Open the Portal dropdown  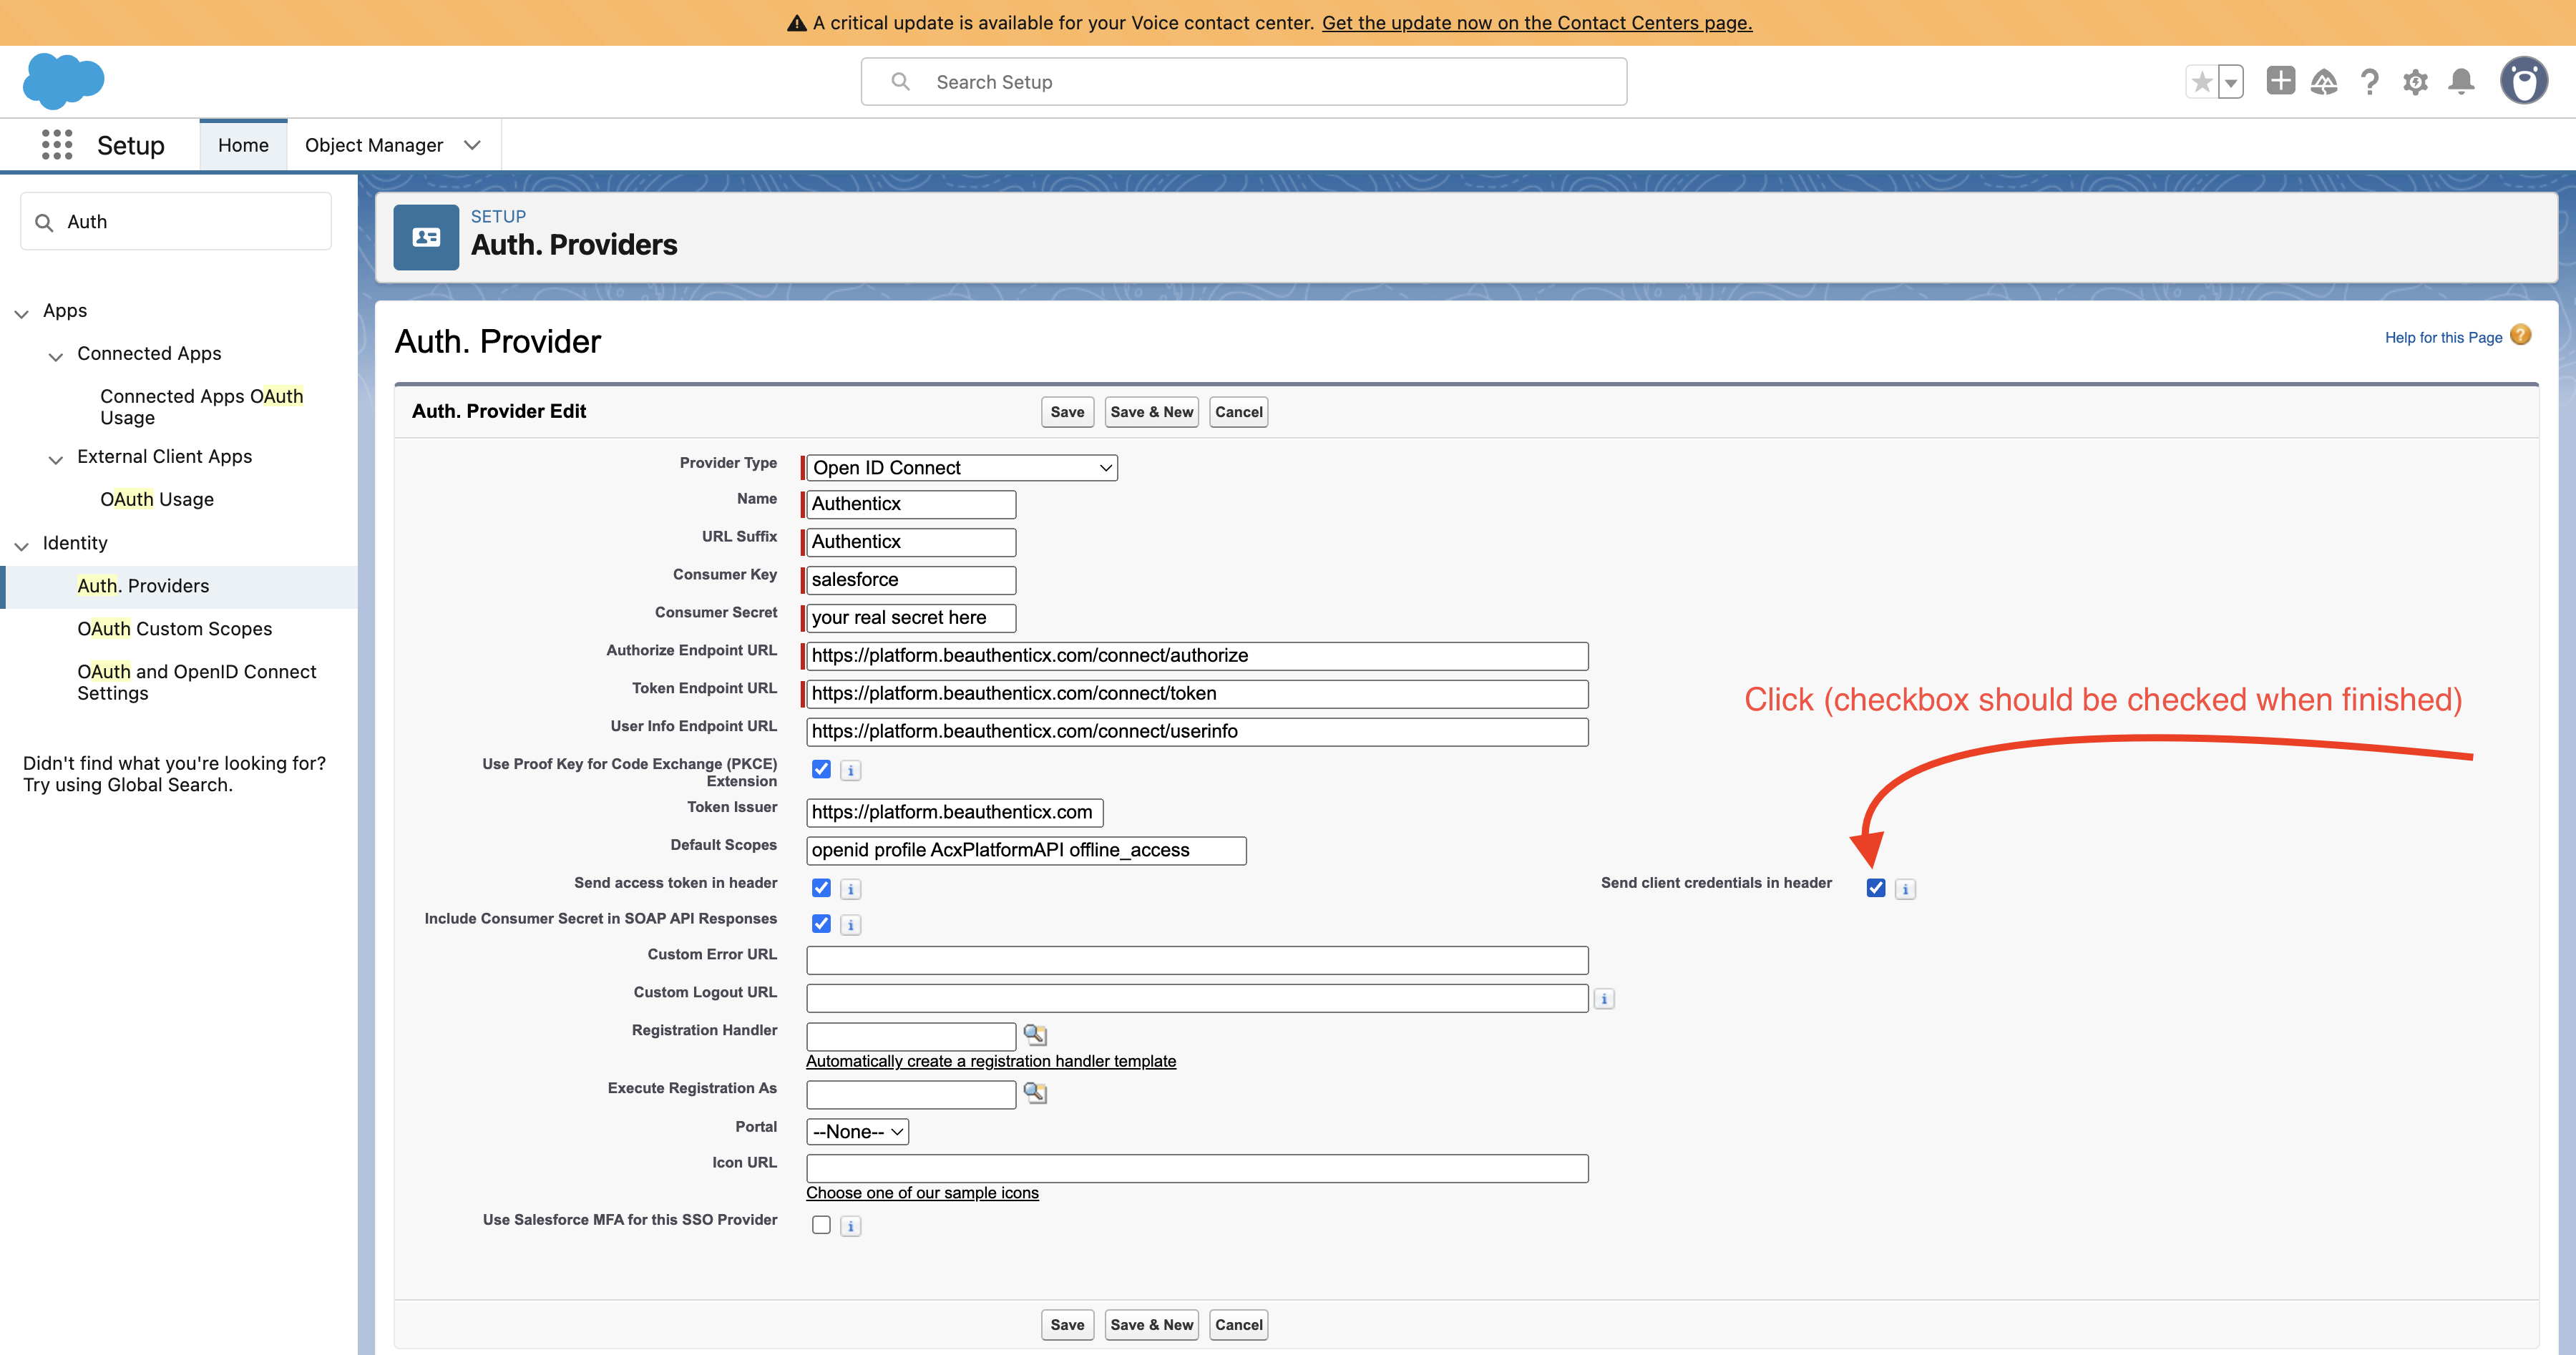pos(858,1132)
